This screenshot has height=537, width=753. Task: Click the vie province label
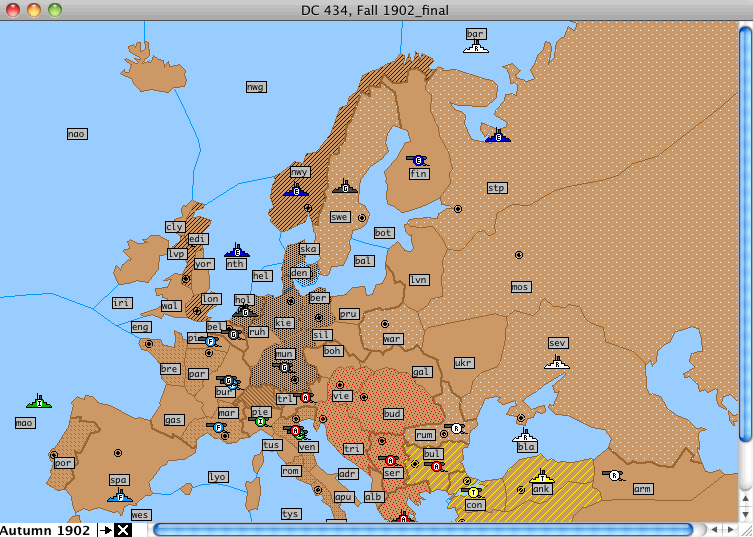click(342, 396)
